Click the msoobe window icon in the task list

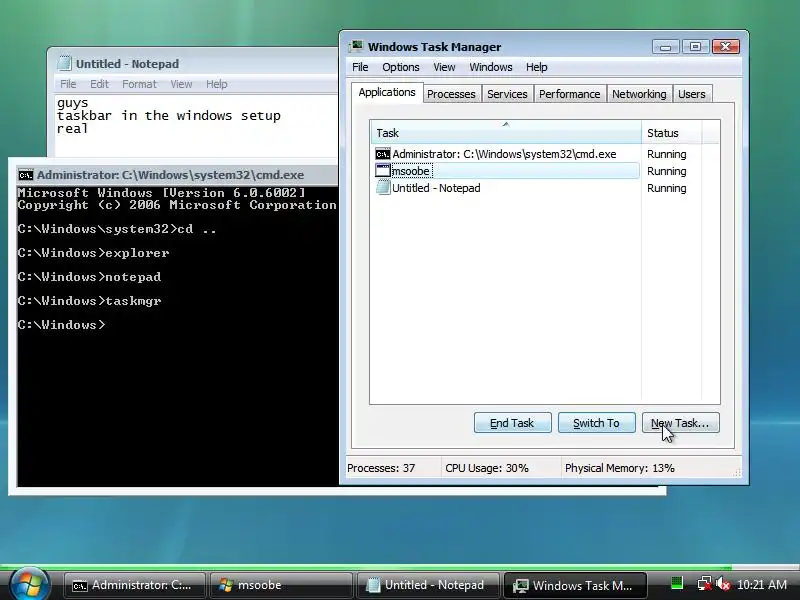pos(382,171)
